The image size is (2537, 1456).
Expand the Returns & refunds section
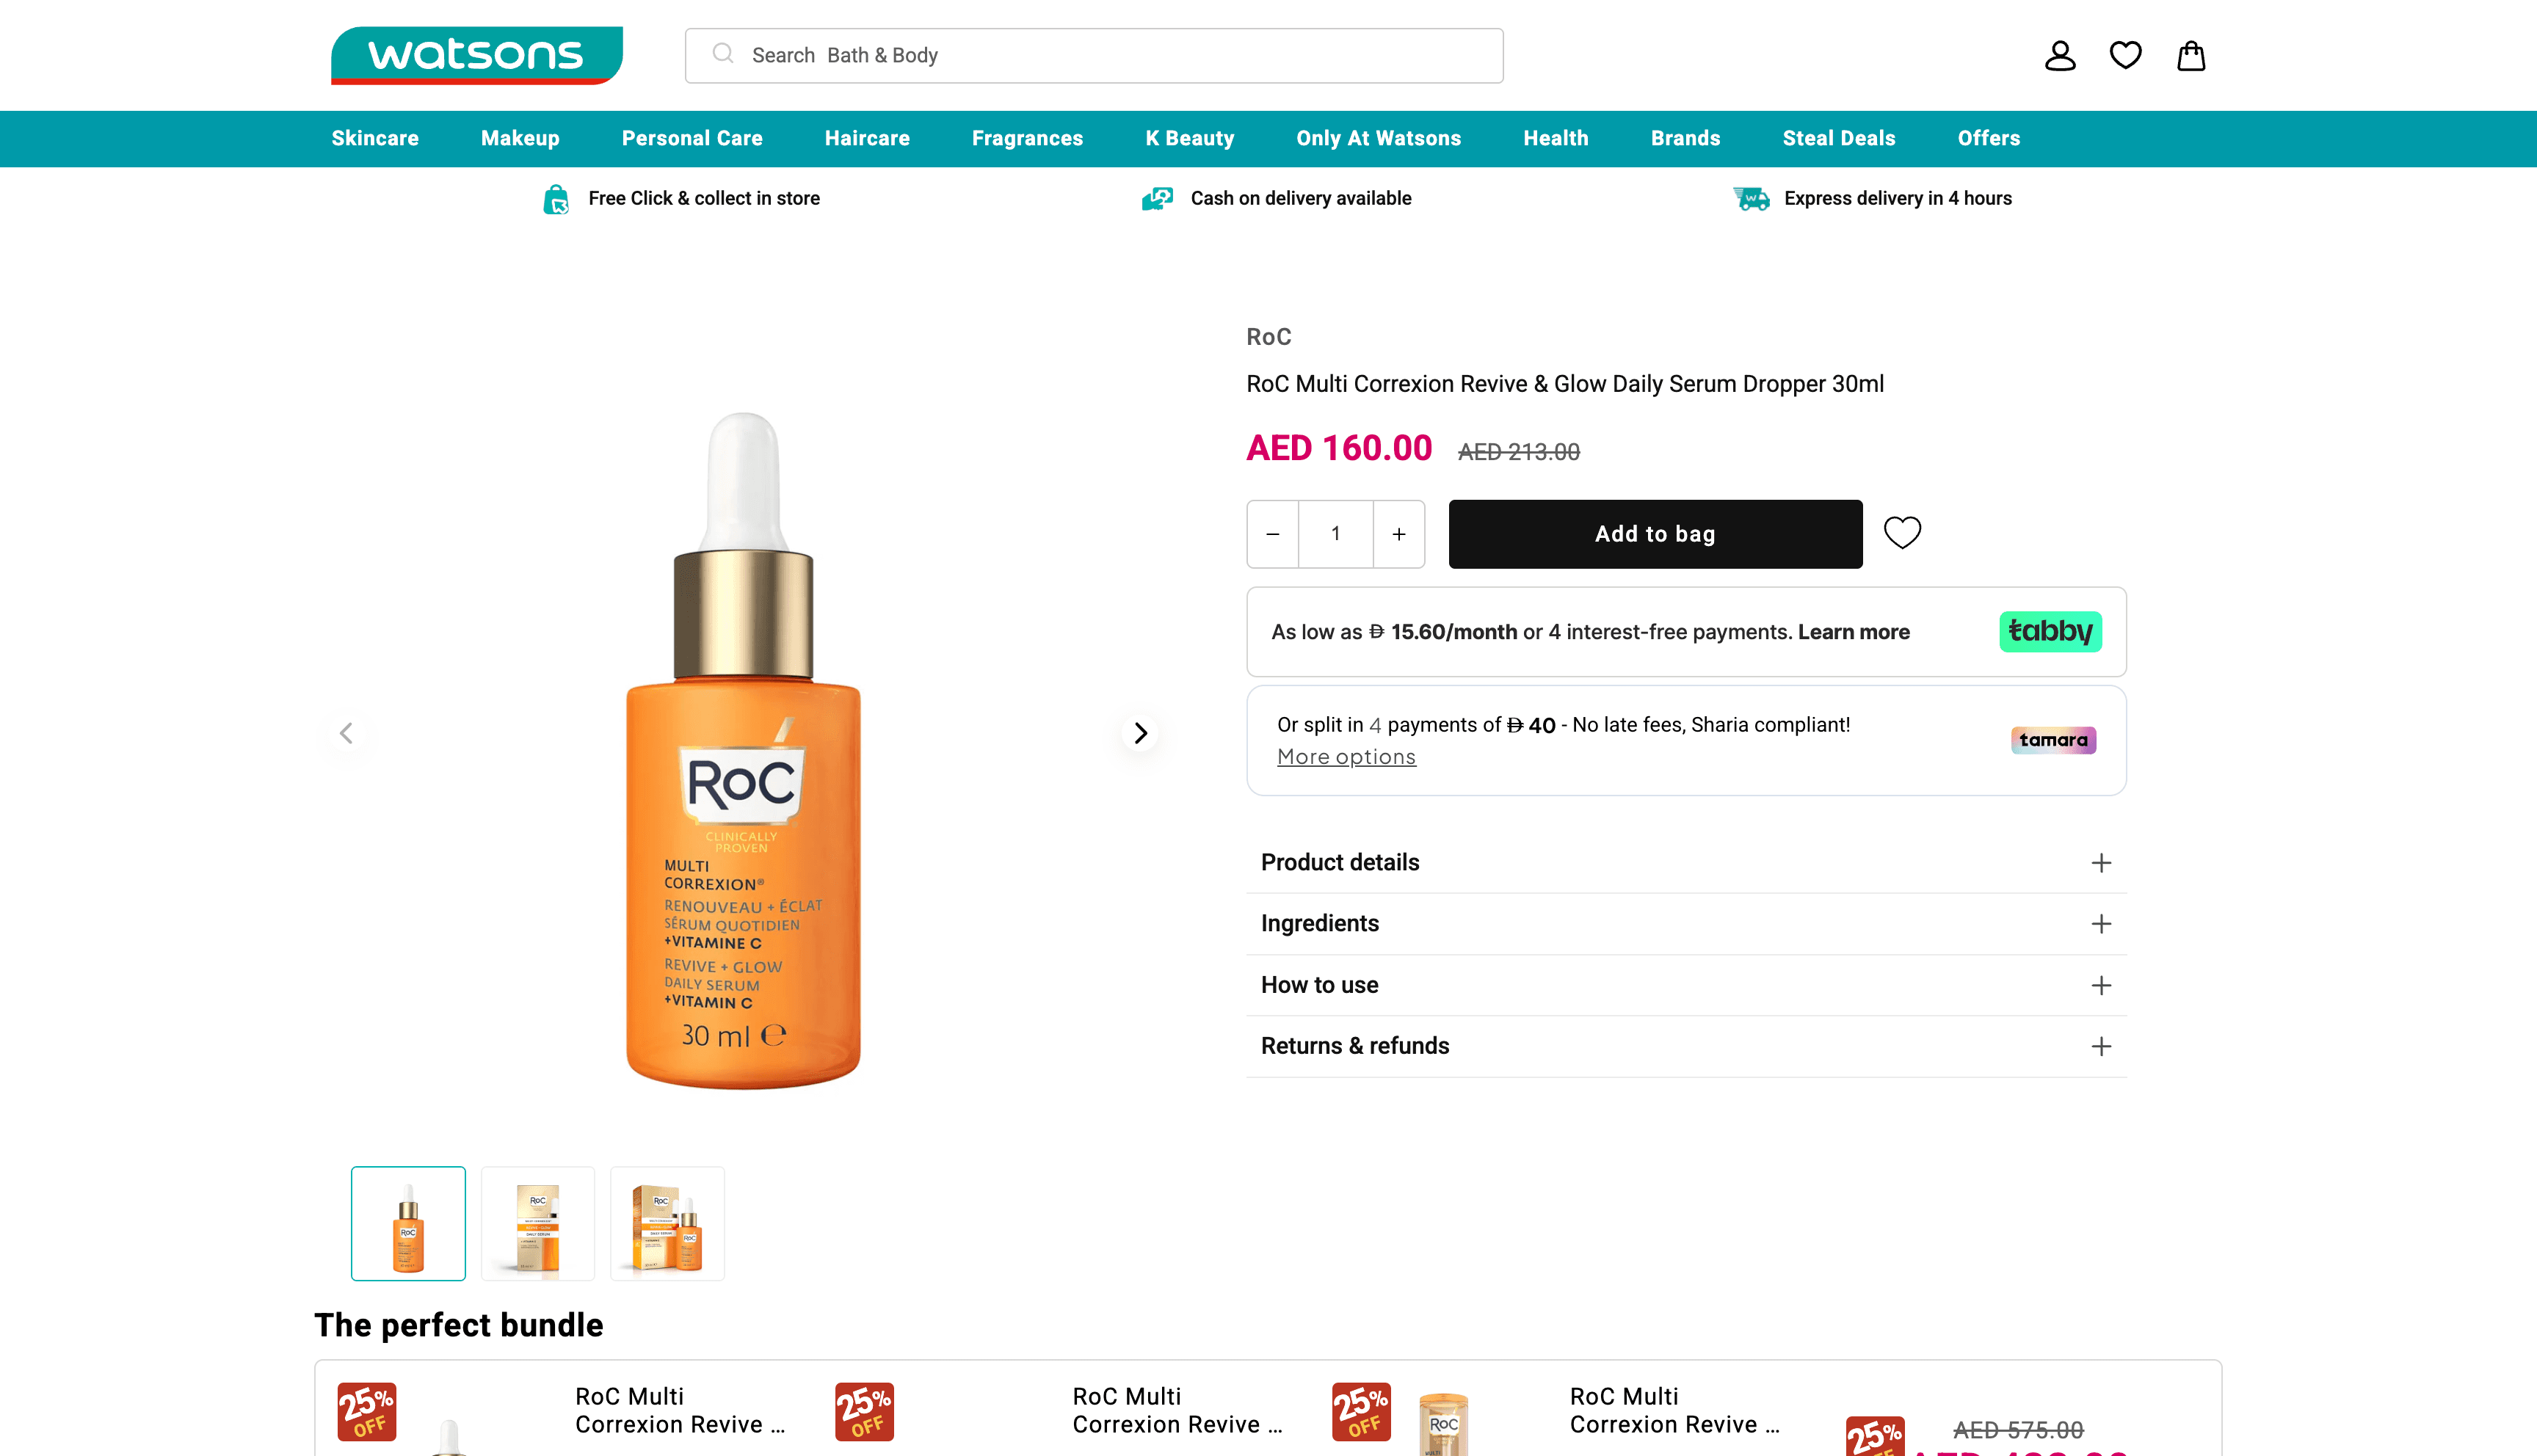click(x=1686, y=1046)
